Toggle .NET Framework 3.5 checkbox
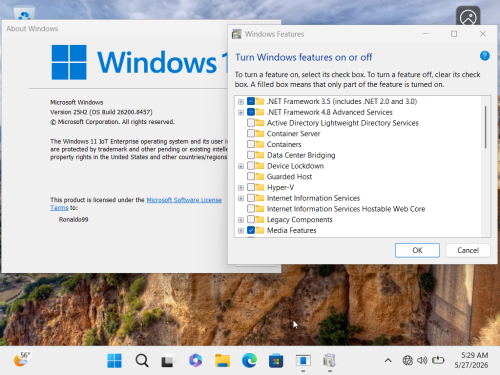Screen dimensions: 500x375 coord(251,101)
